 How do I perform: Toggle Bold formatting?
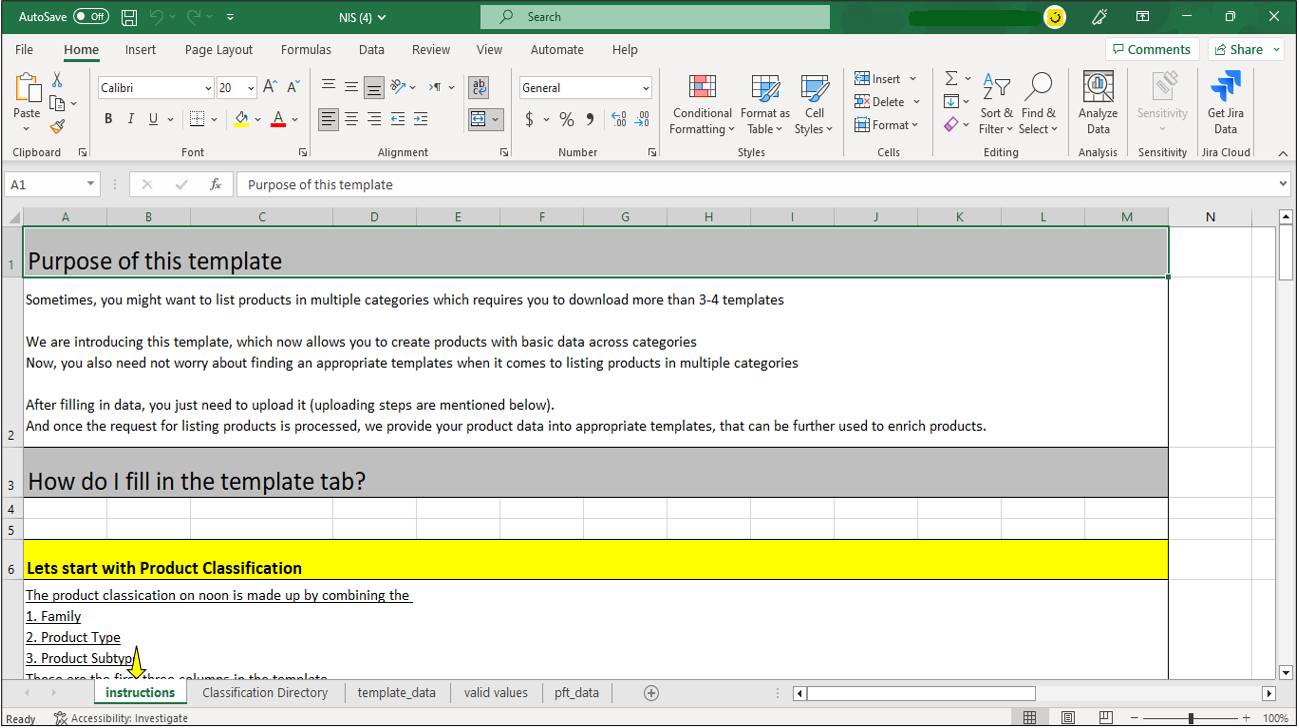(x=108, y=120)
